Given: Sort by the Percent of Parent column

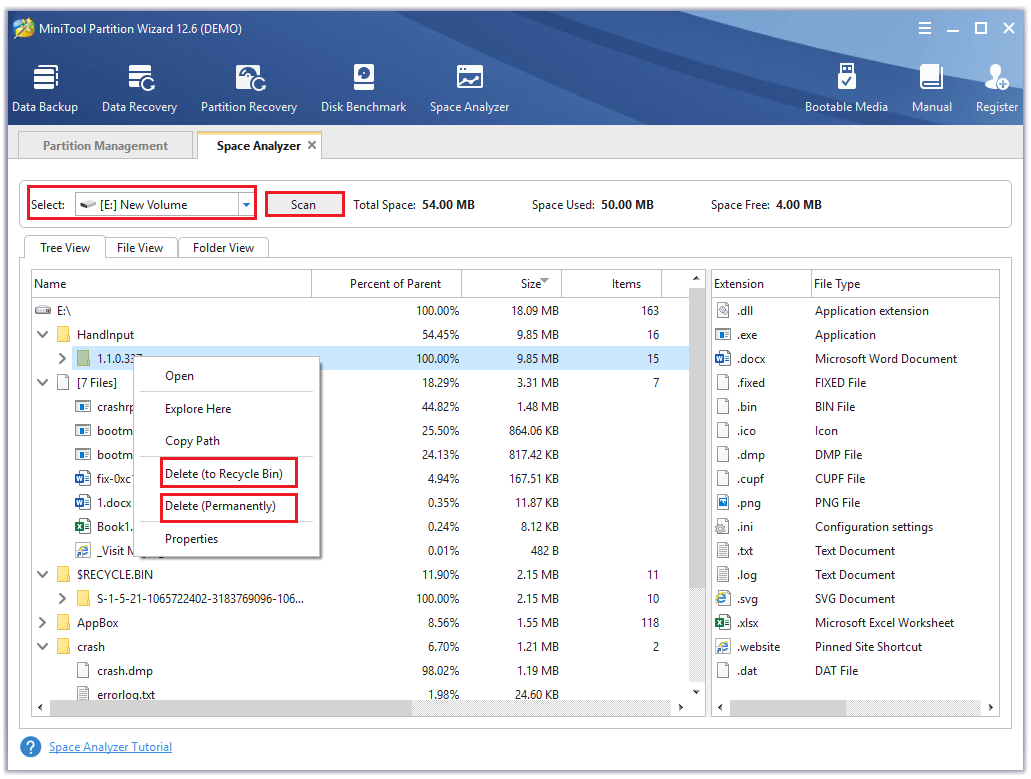Looking at the screenshot, I should pos(387,283).
